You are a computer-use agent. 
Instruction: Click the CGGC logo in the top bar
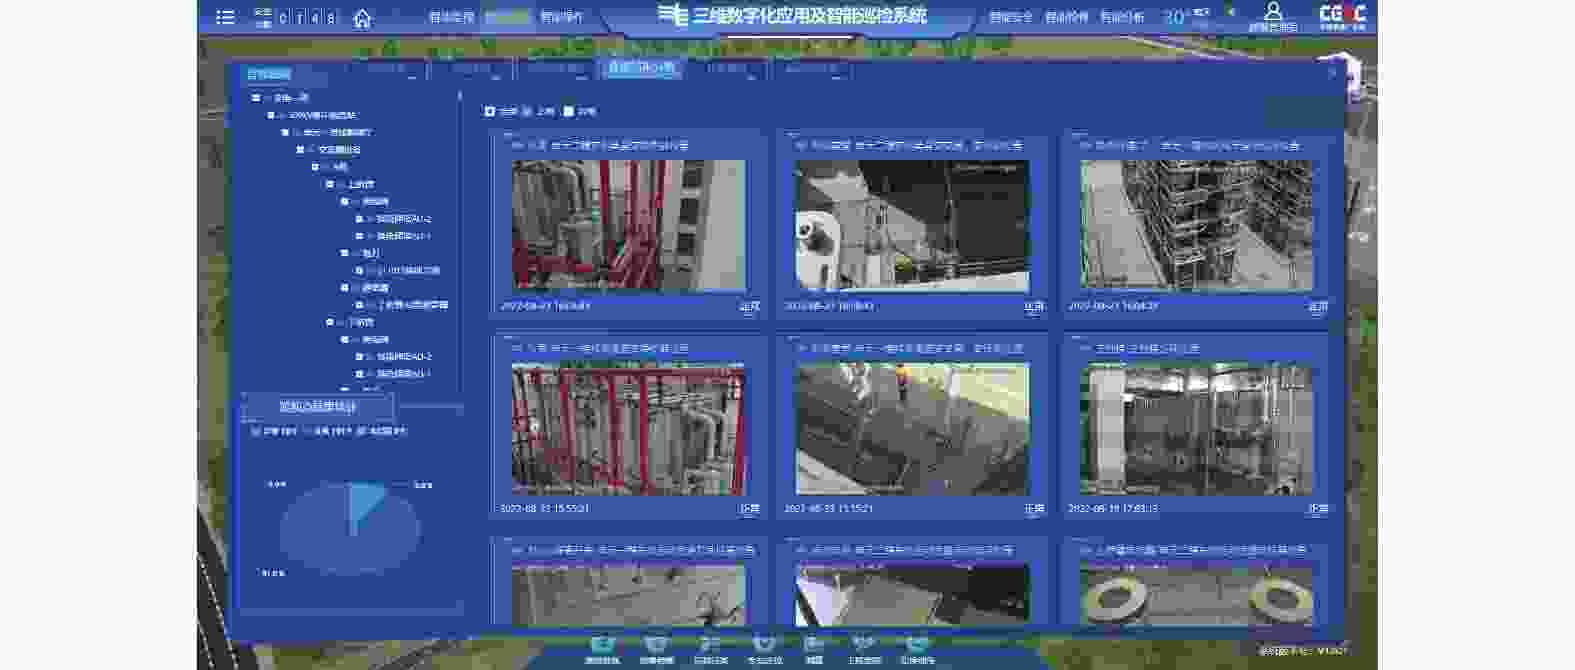coord(1343,15)
